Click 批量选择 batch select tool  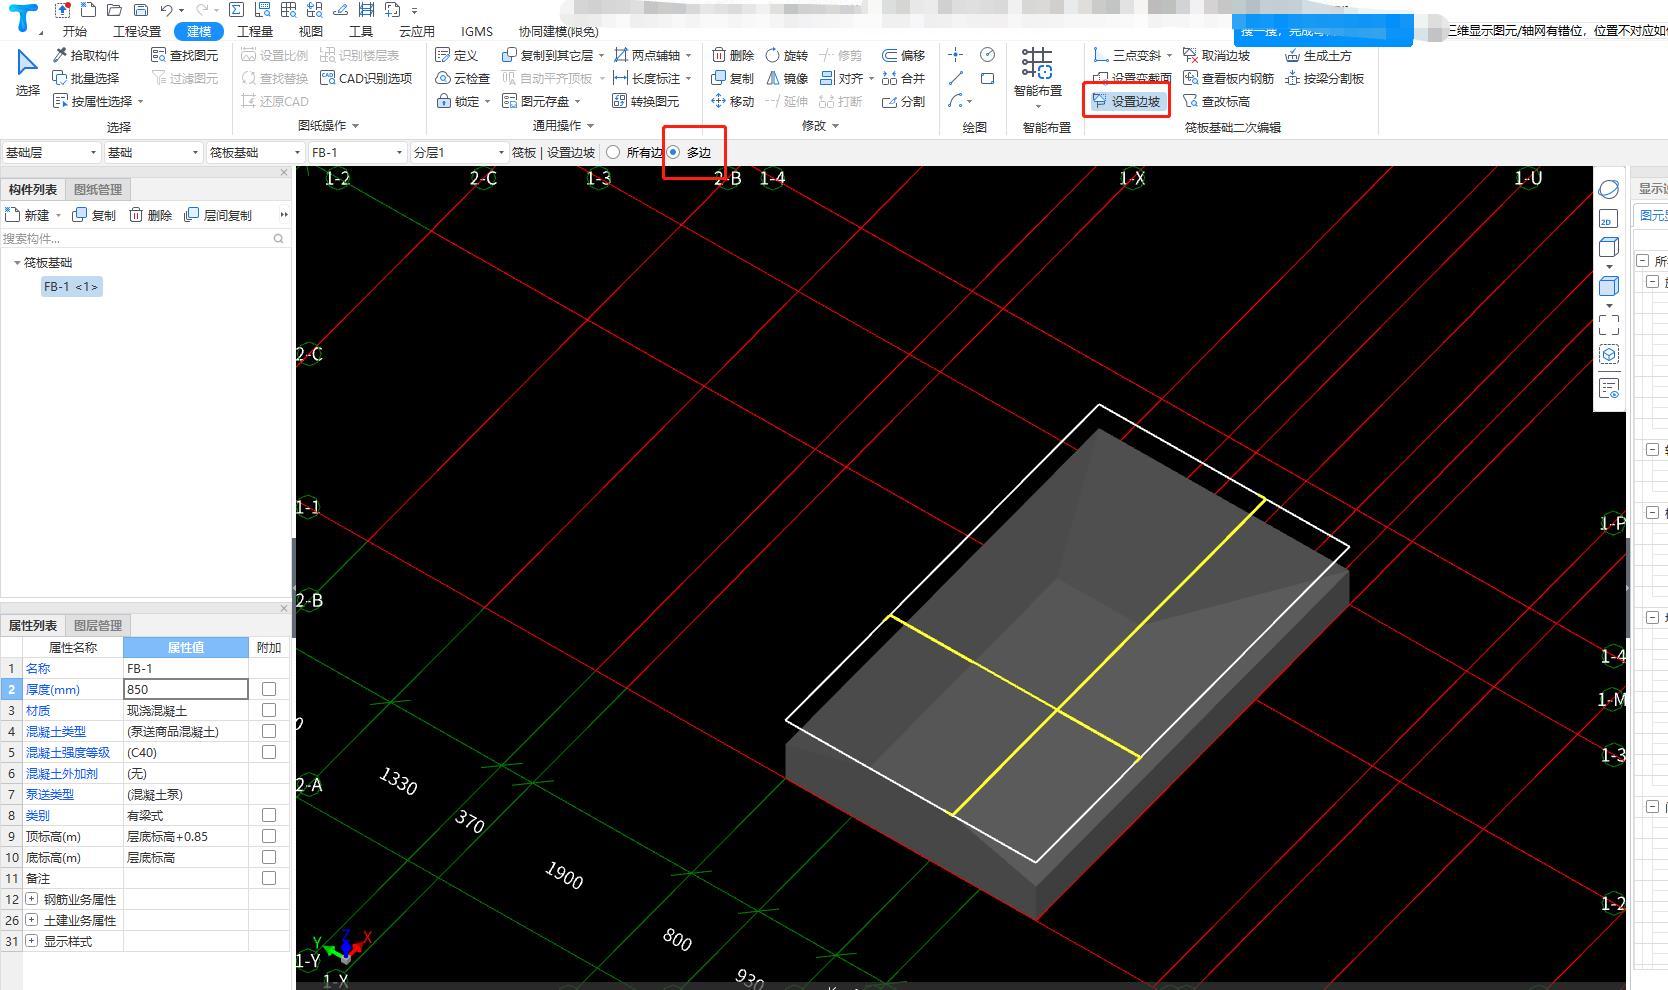[x=86, y=78]
